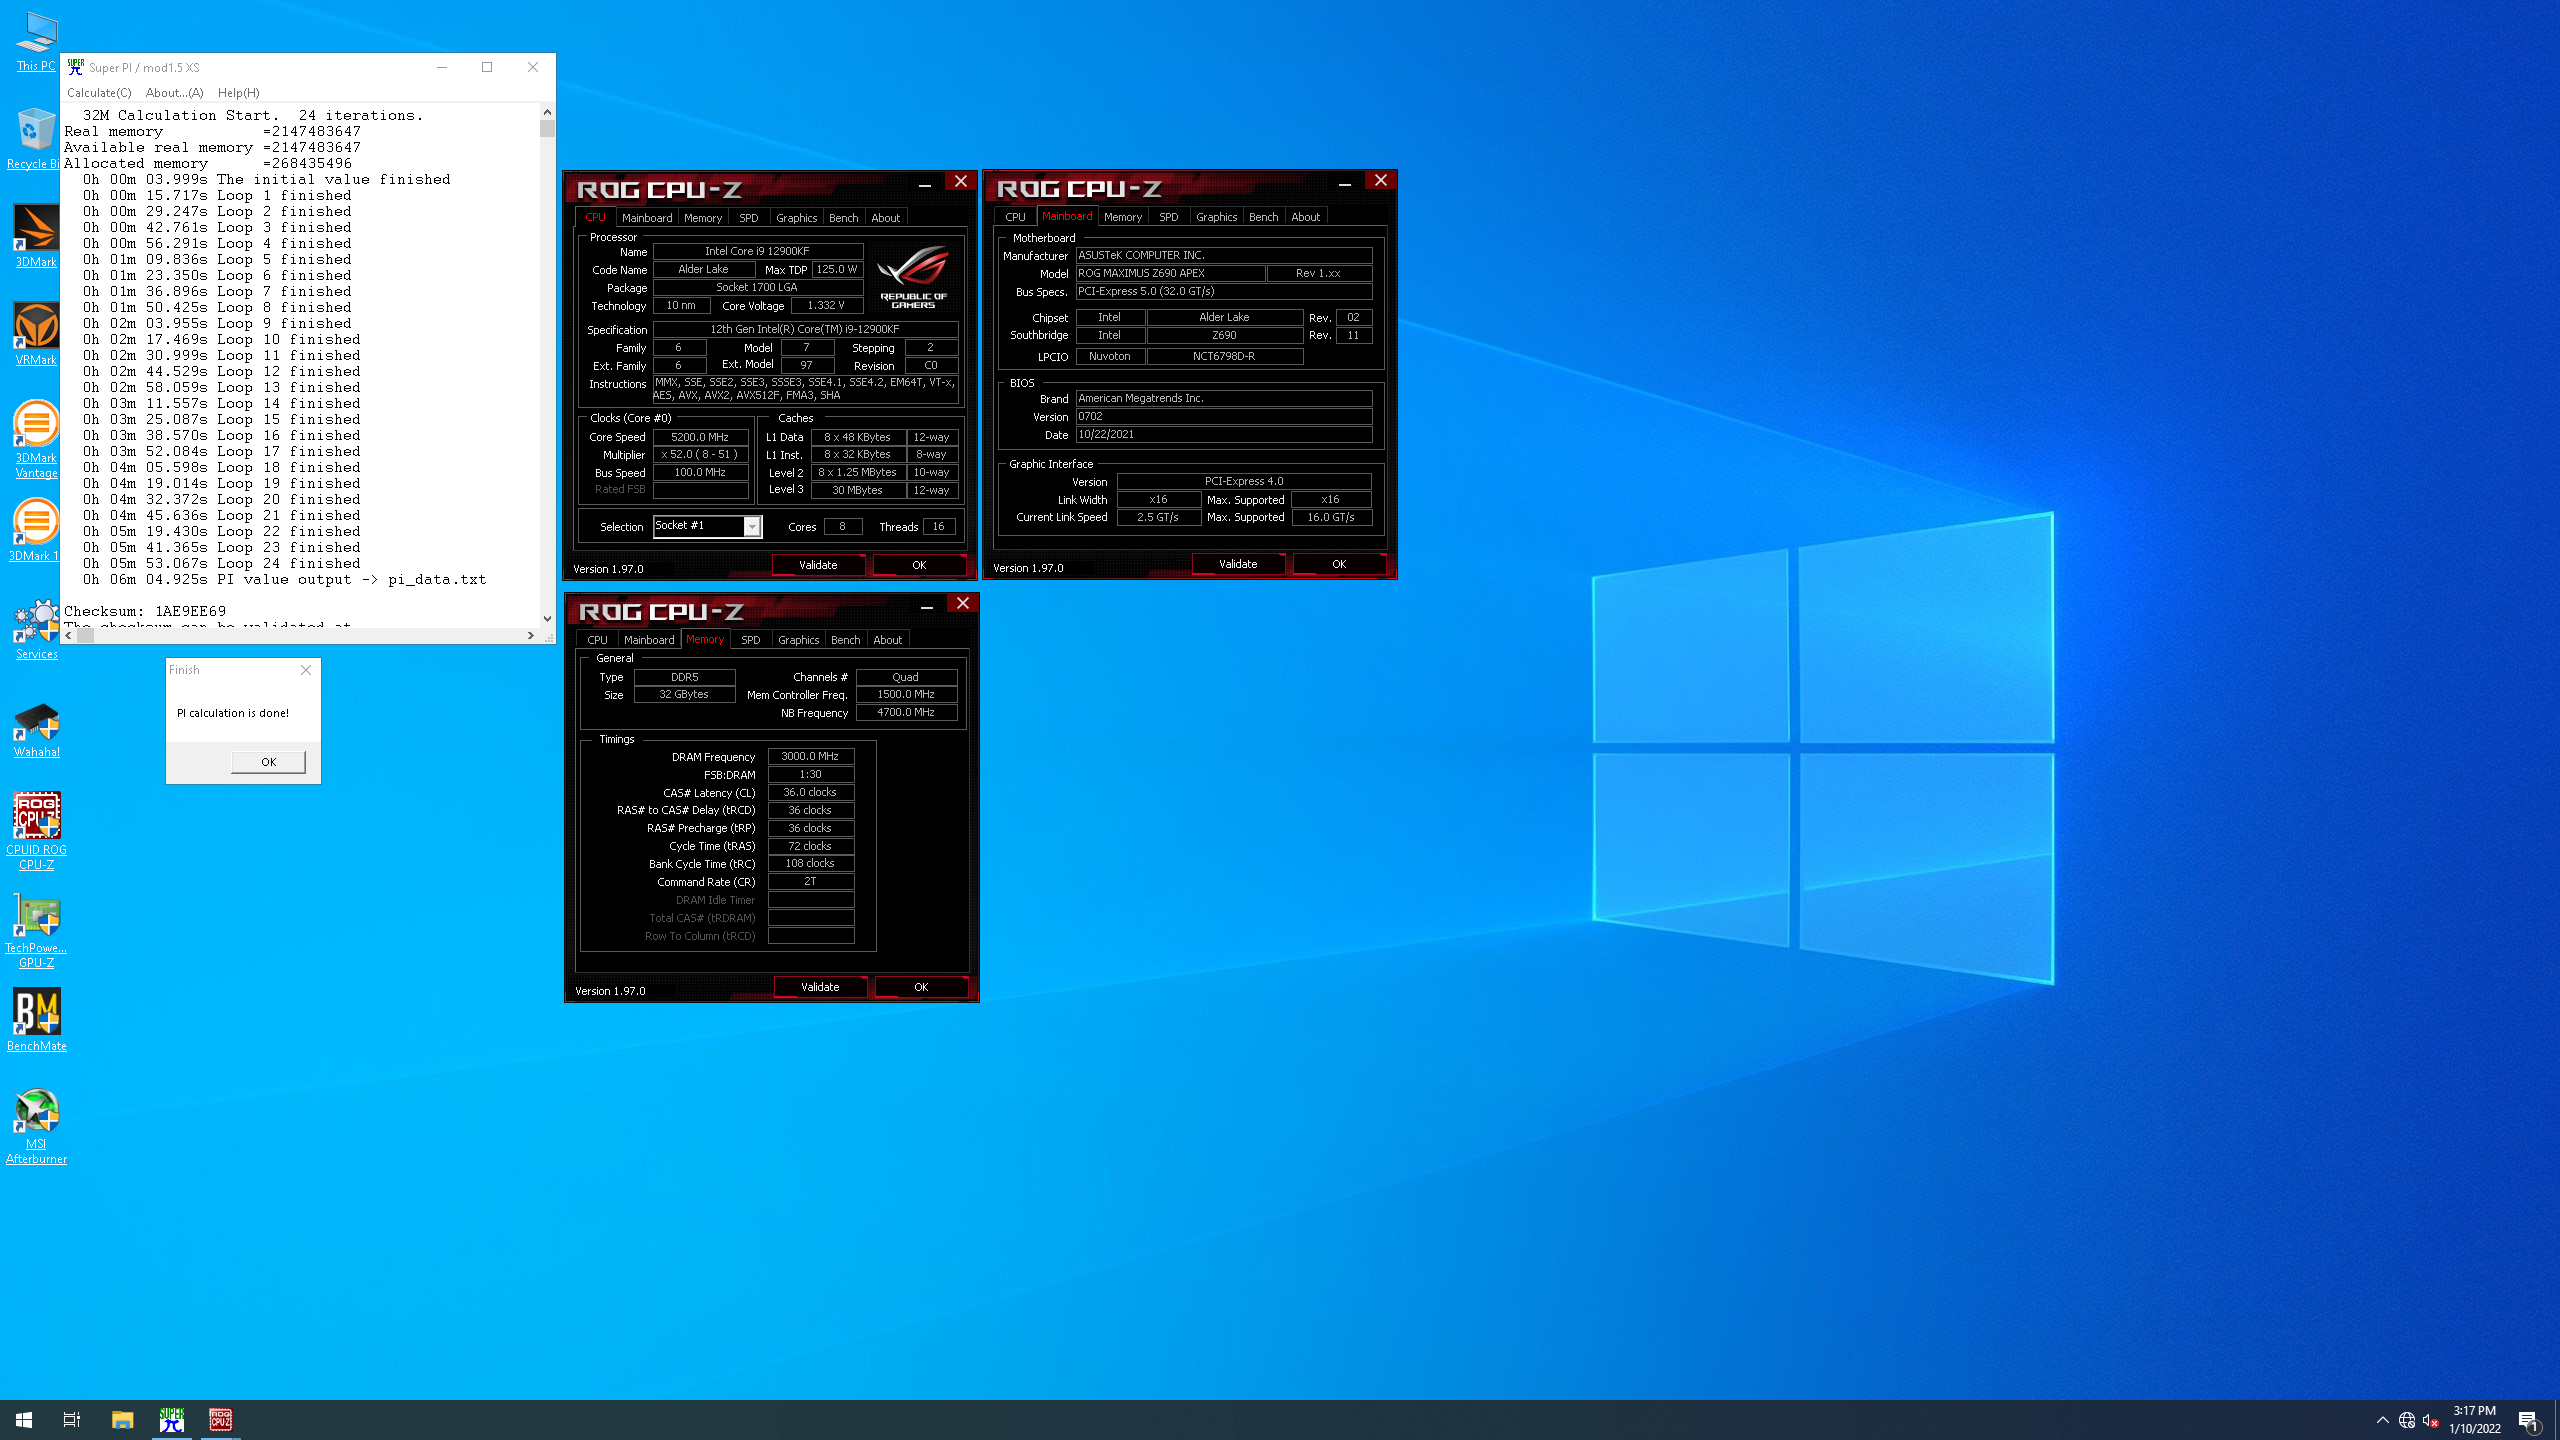Click the ROG MAXIMUS Z690 APEX model field

coord(1170,273)
